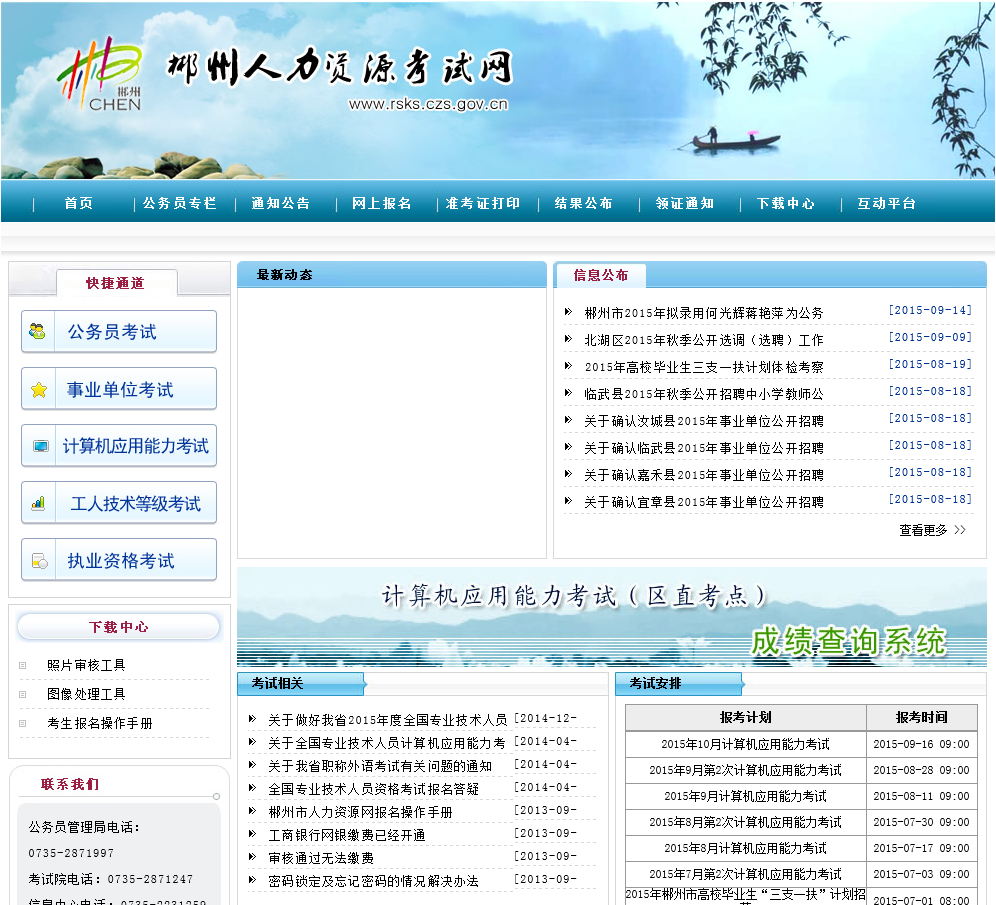Click the 2015年7月第2次计算机应用能力考试 row
The image size is (996, 905).
[801, 874]
